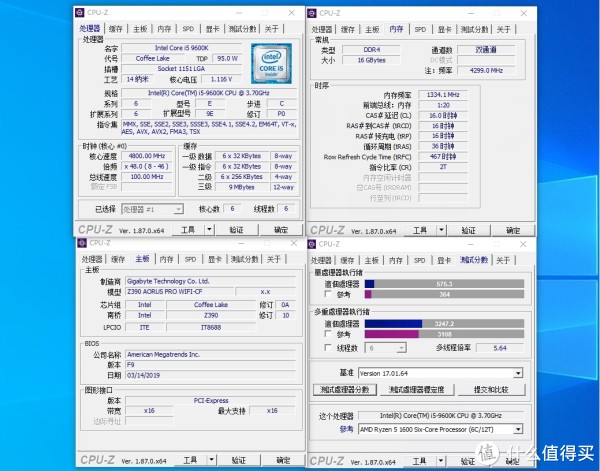Image resolution: width=600 pixels, height=471 pixels.
Task: Close the memory CPU-Z window
Action: click(523, 13)
